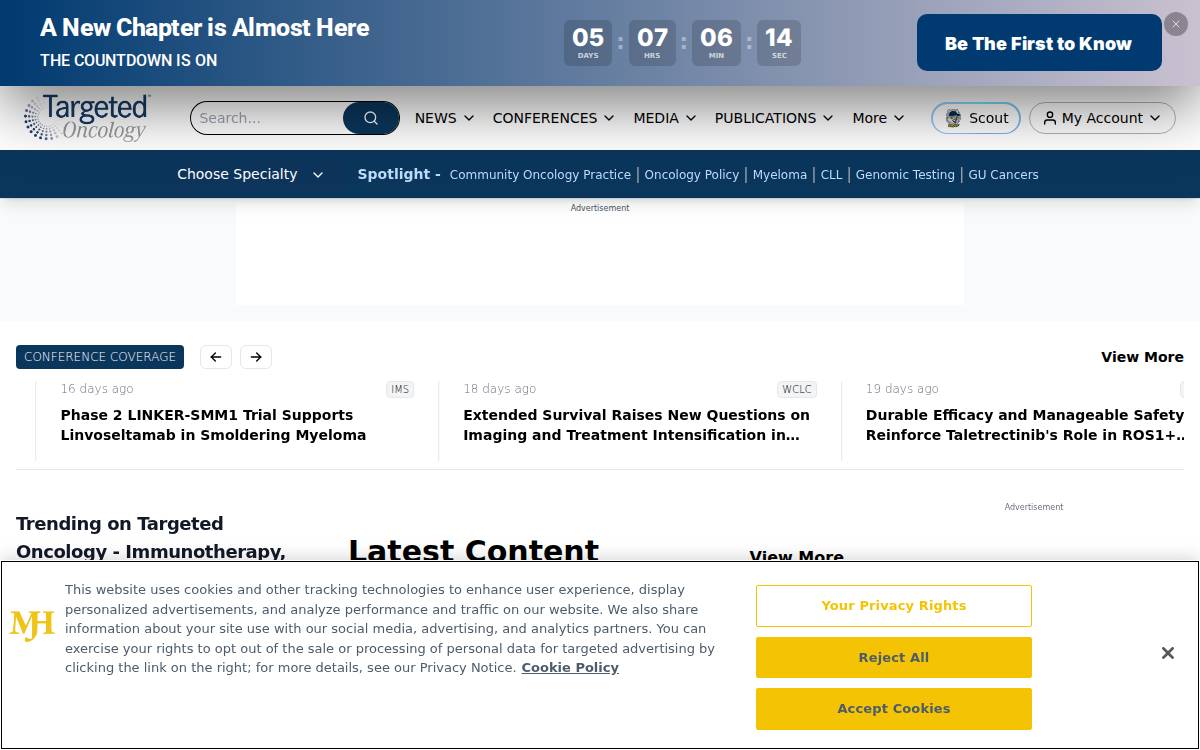Open Genomic Testing spotlight link
Image resolution: width=1200 pixels, height=750 pixels.
click(905, 175)
